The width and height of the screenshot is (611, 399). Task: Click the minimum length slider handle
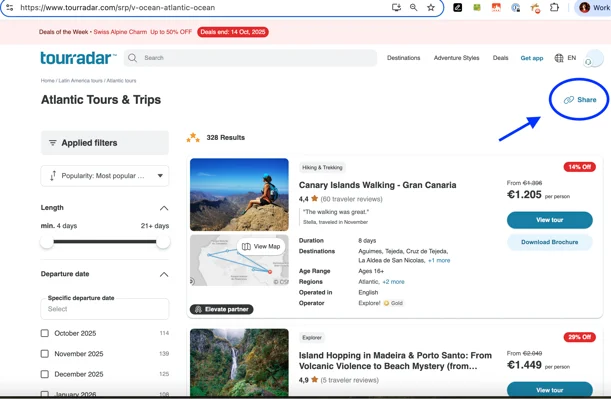(x=47, y=242)
